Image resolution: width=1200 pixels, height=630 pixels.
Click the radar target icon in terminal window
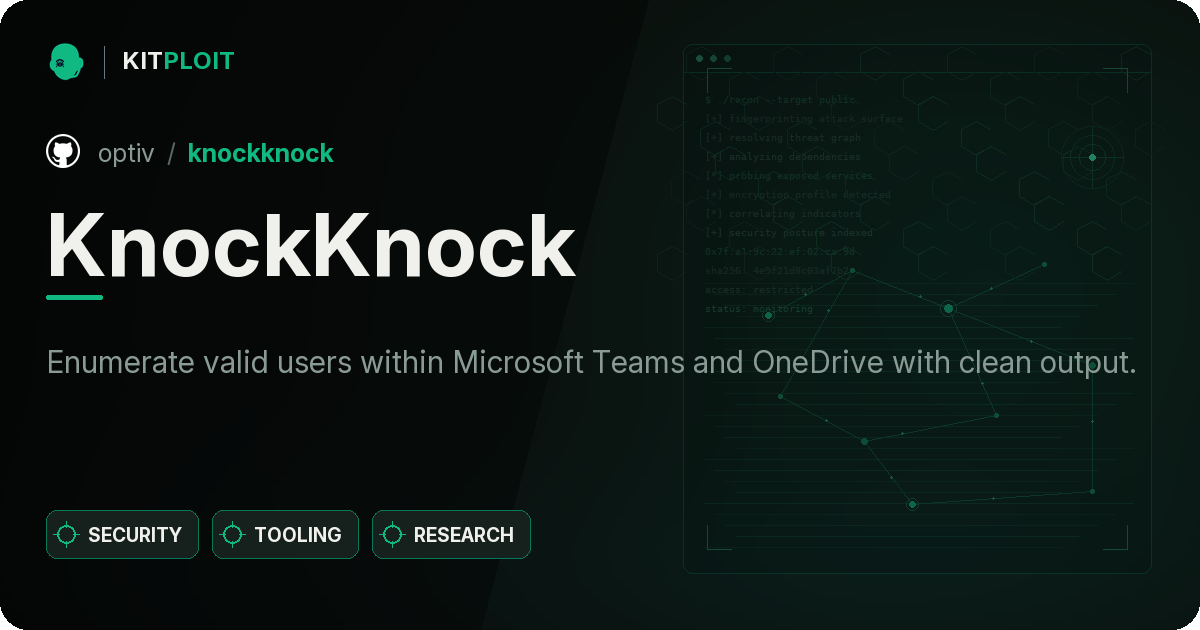coord(1092,157)
